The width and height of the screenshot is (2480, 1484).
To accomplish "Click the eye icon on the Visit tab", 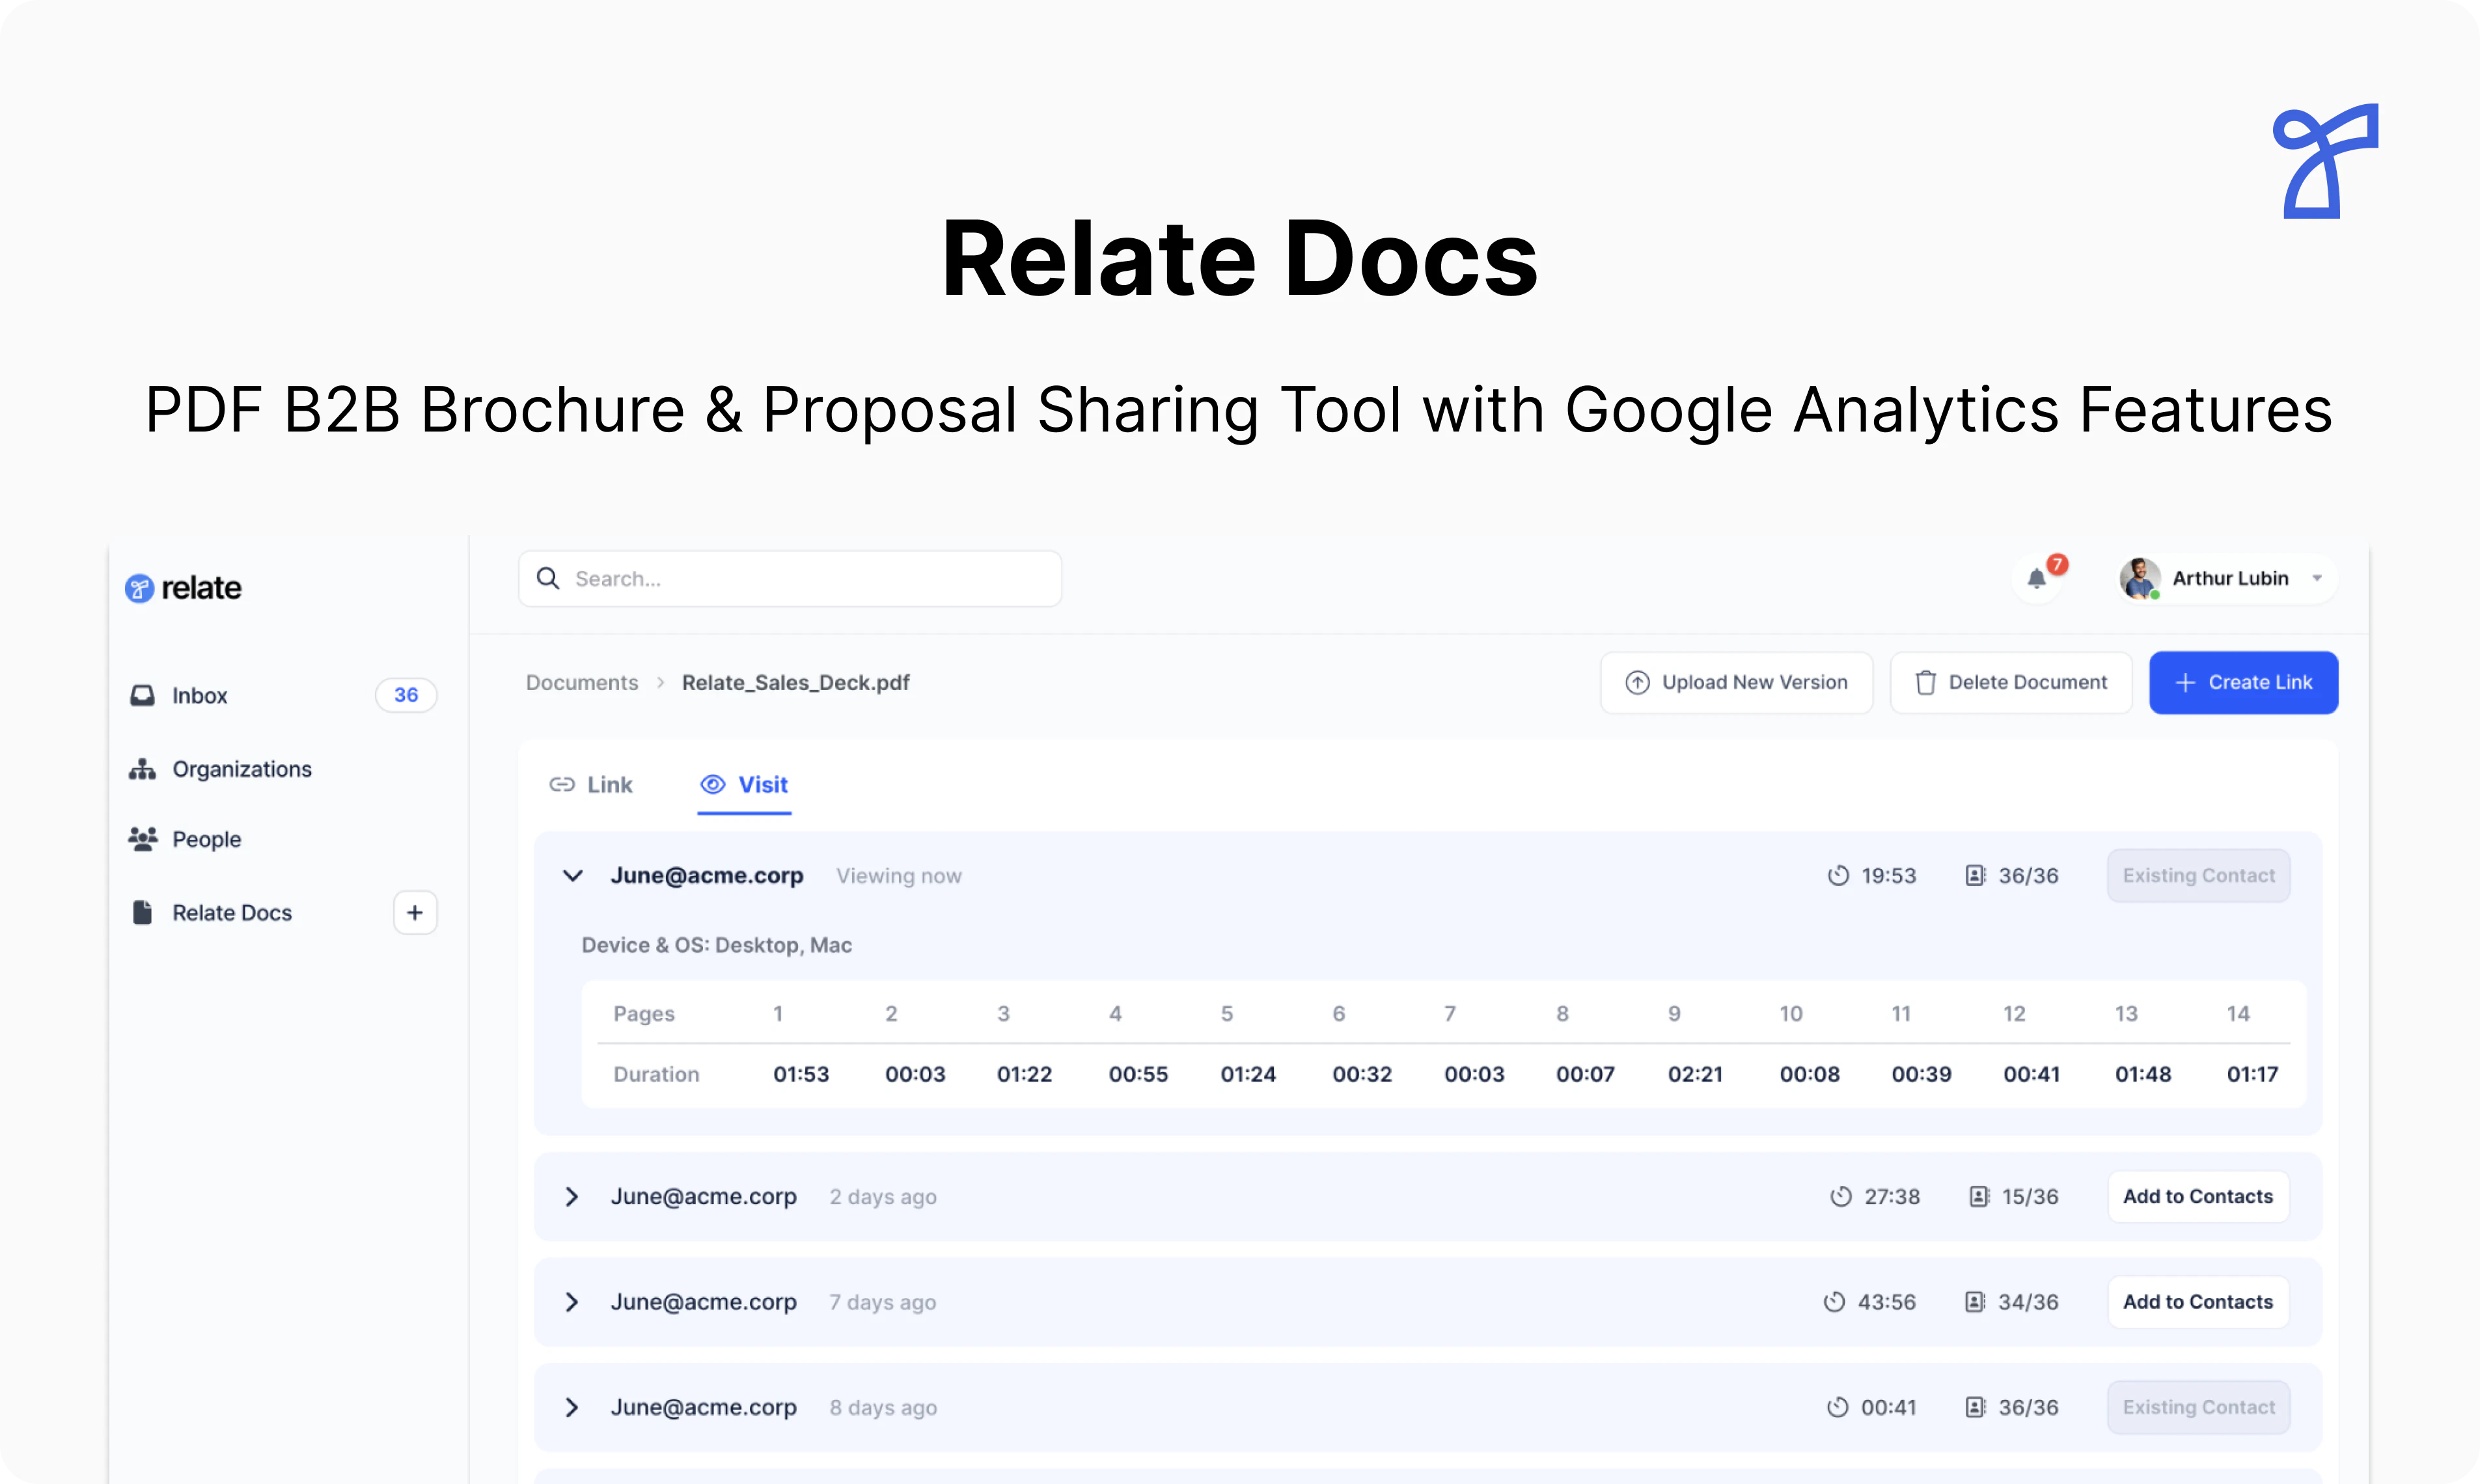I will click(x=712, y=785).
